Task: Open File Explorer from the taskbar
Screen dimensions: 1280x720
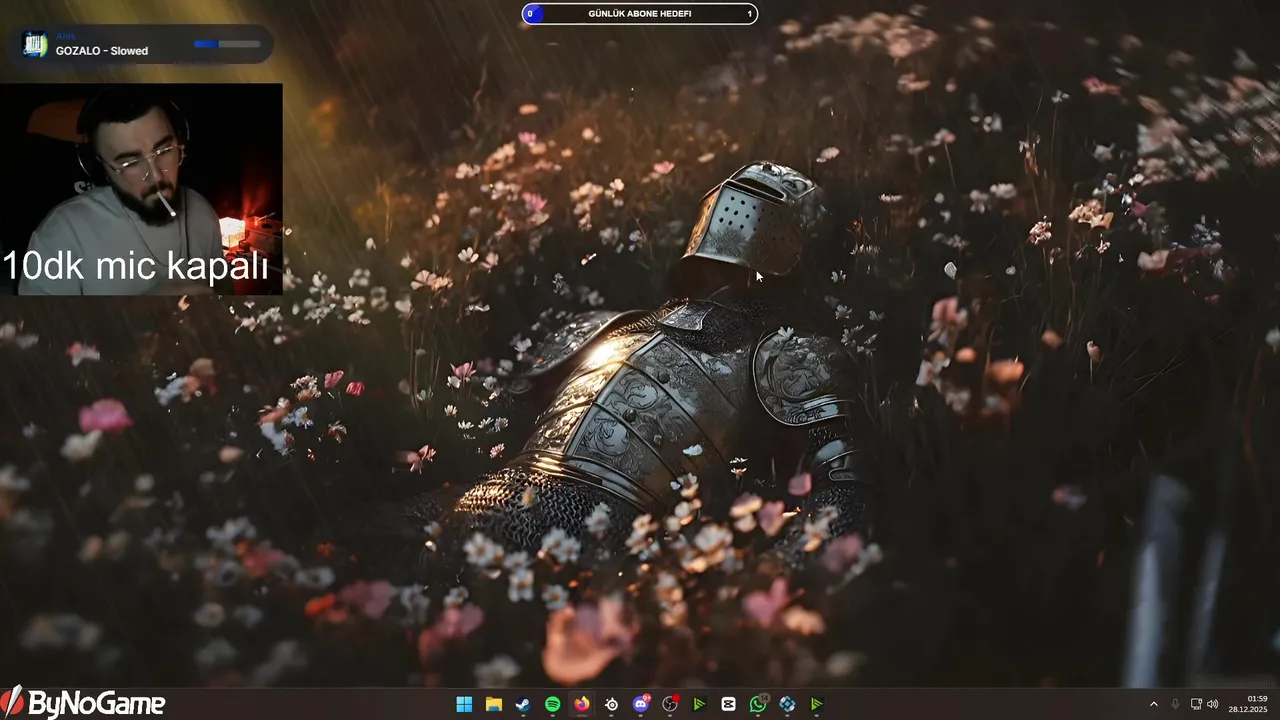Action: (493, 704)
